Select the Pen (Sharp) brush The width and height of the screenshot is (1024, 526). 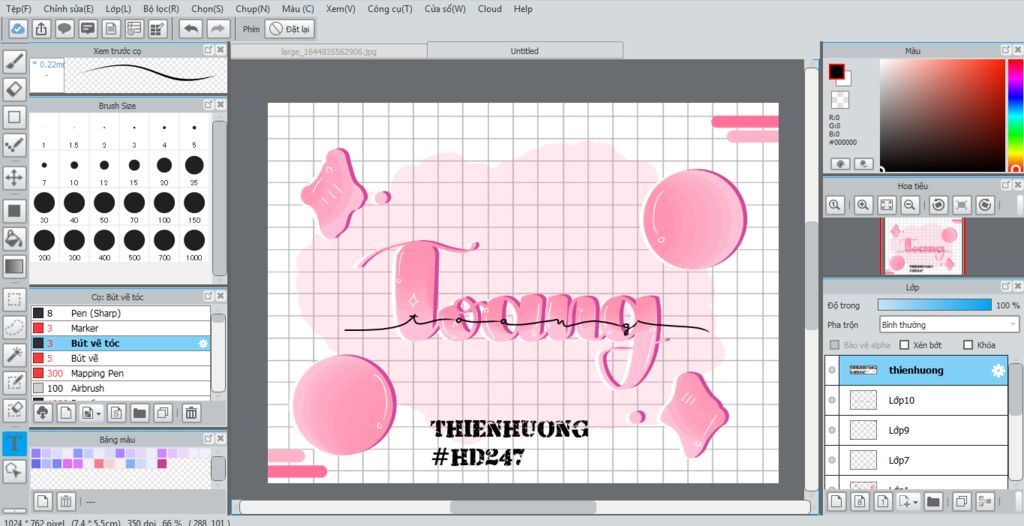coord(121,313)
